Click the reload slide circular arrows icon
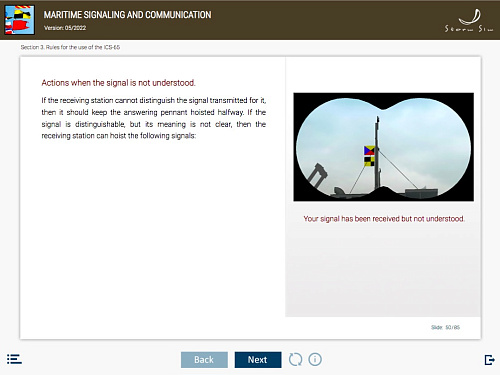This screenshot has height=375, width=500. [295, 359]
